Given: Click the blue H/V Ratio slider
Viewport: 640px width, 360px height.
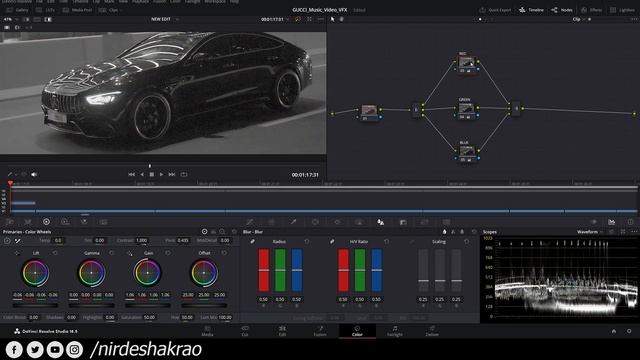Looking at the screenshot, I should point(376,270).
